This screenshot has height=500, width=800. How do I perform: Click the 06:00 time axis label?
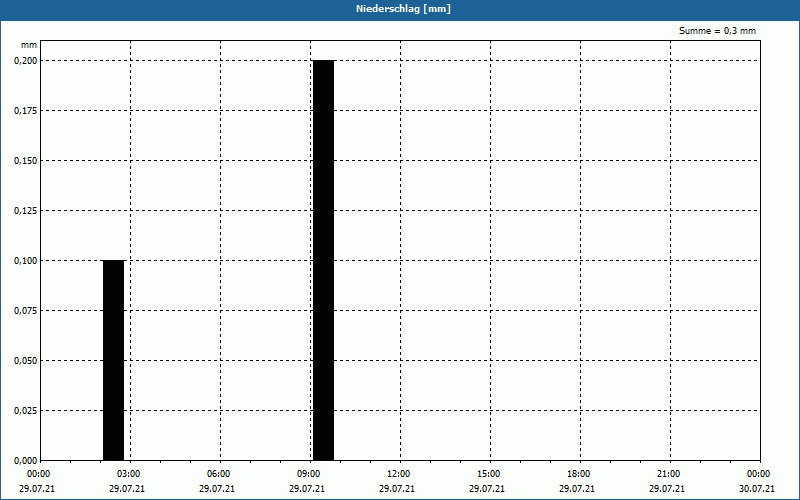[x=218, y=474]
